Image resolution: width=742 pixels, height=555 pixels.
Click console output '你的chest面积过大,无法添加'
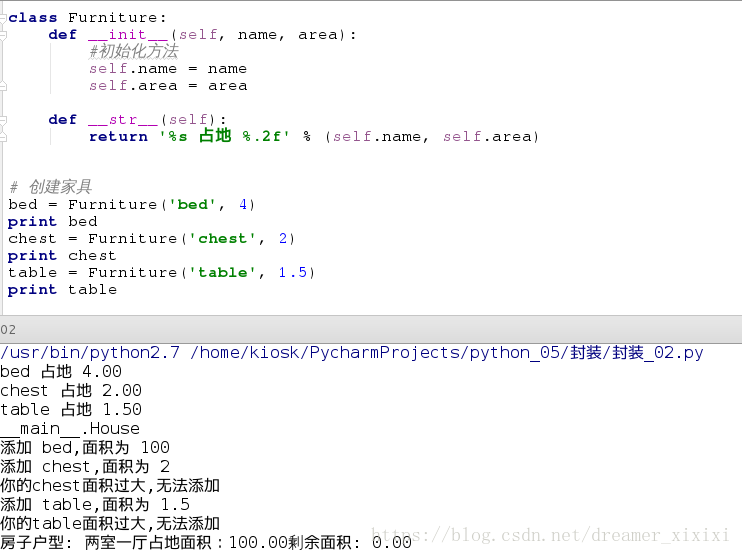pos(110,485)
